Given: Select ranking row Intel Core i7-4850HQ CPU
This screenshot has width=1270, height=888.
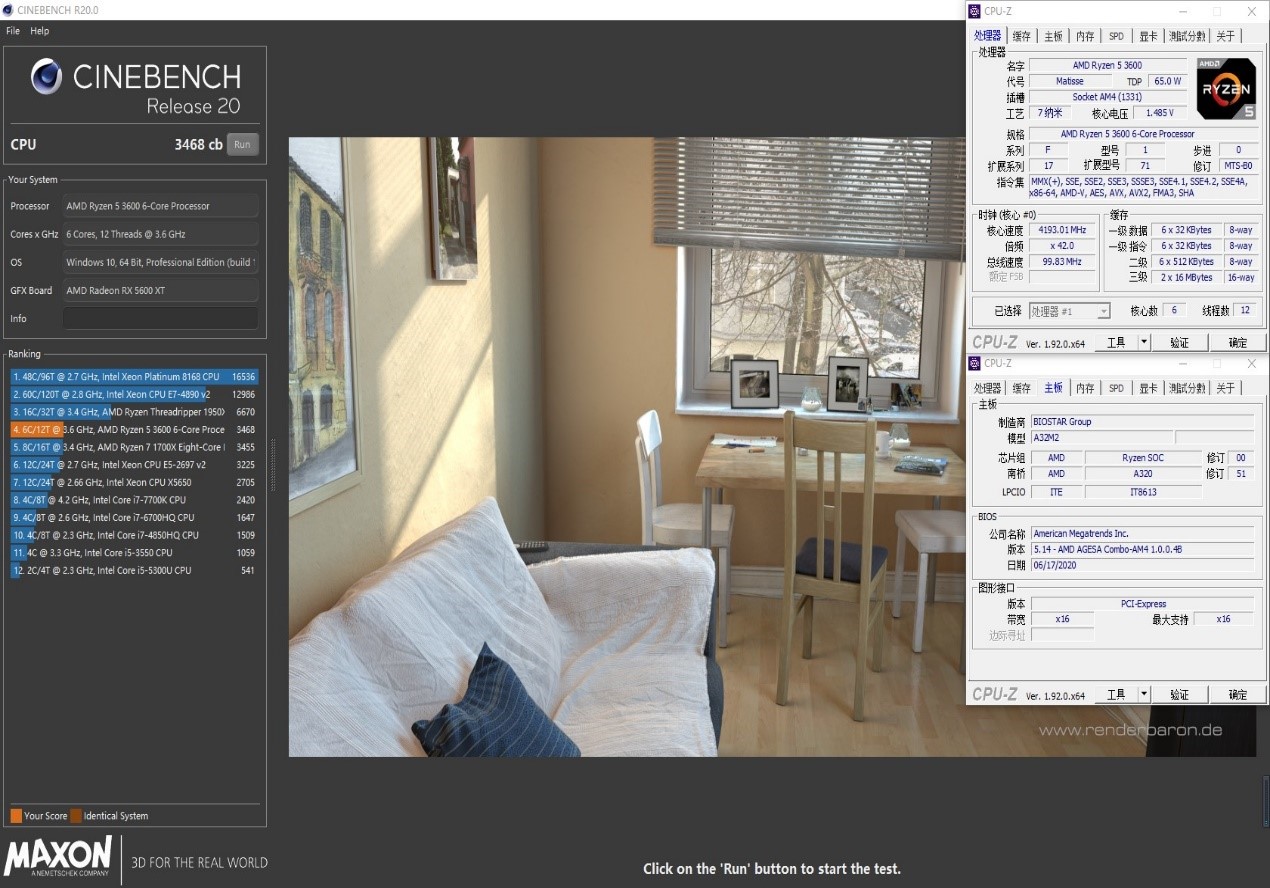Looking at the screenshot, I should click(x=134, y=535).
